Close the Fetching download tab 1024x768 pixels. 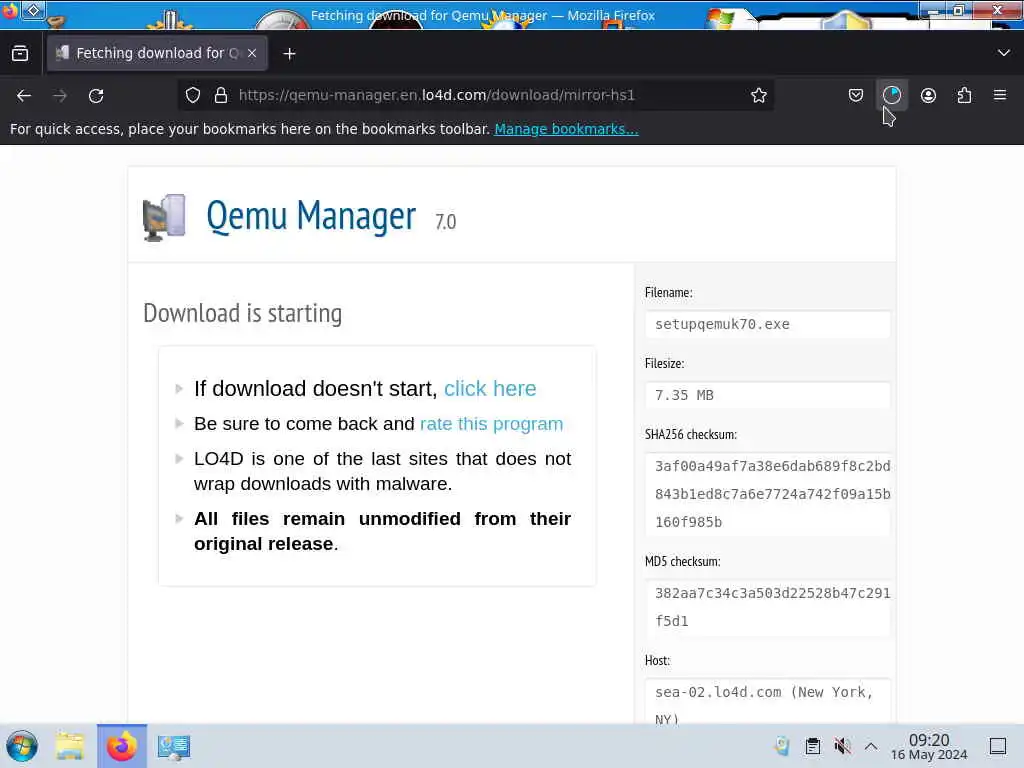click(x=252, y=53)
